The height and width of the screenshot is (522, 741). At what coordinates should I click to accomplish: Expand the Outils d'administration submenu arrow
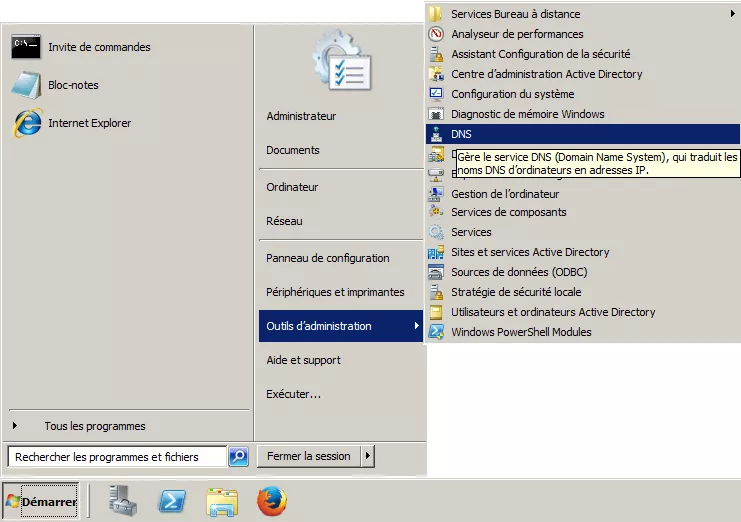(x=416, y=325)
